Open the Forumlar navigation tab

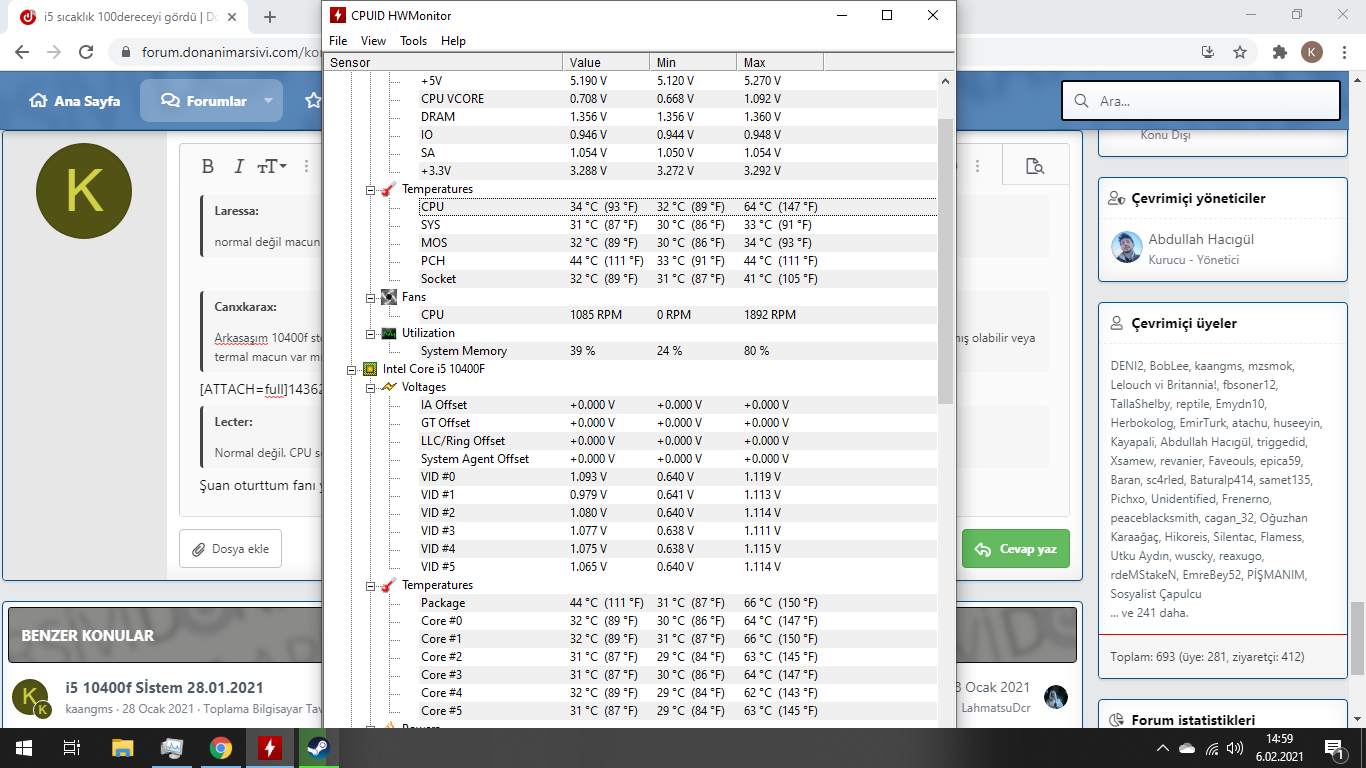pos(203,101)
